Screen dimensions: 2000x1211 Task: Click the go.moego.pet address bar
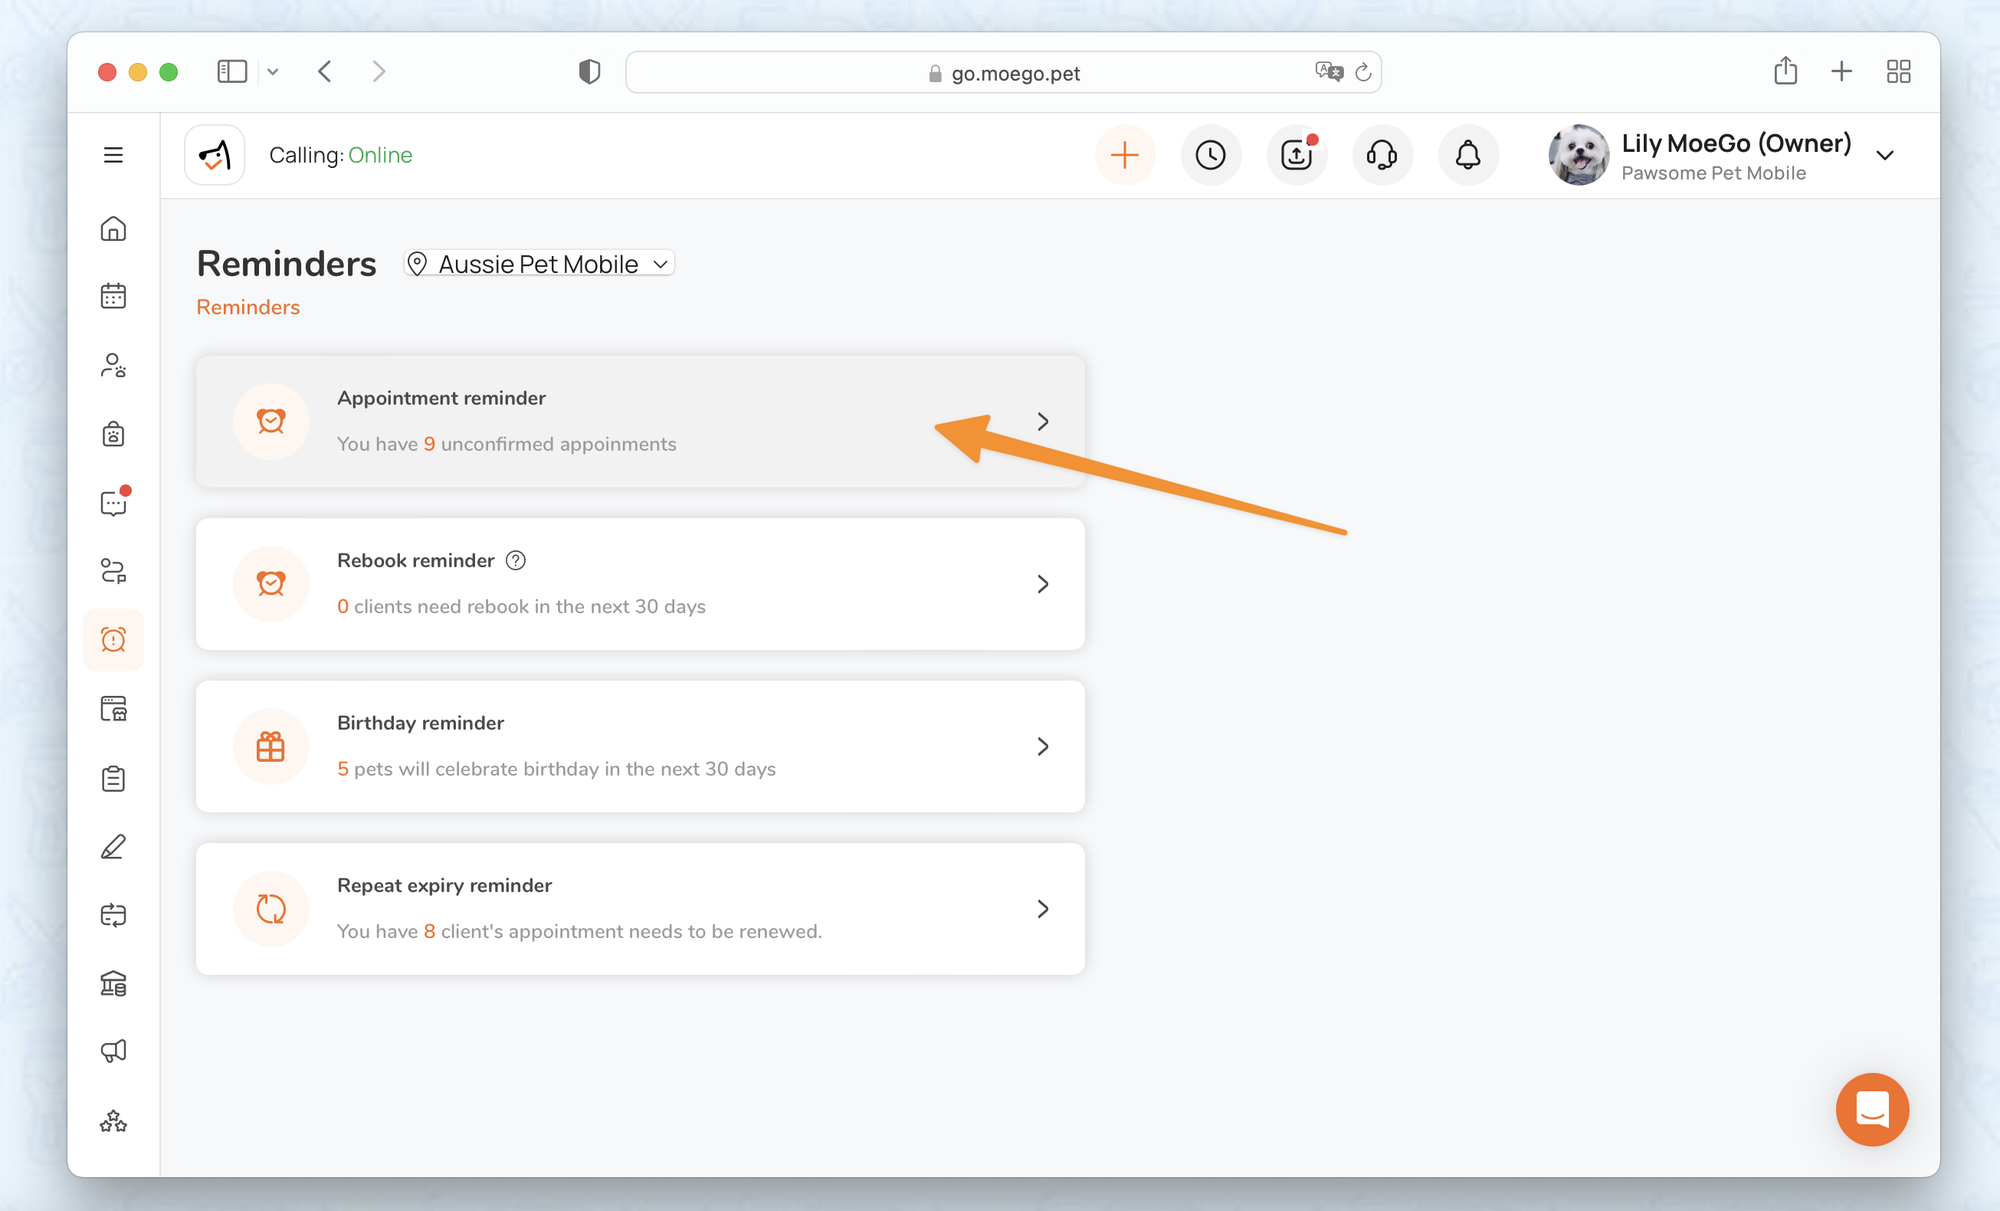tap(1003, 73)
